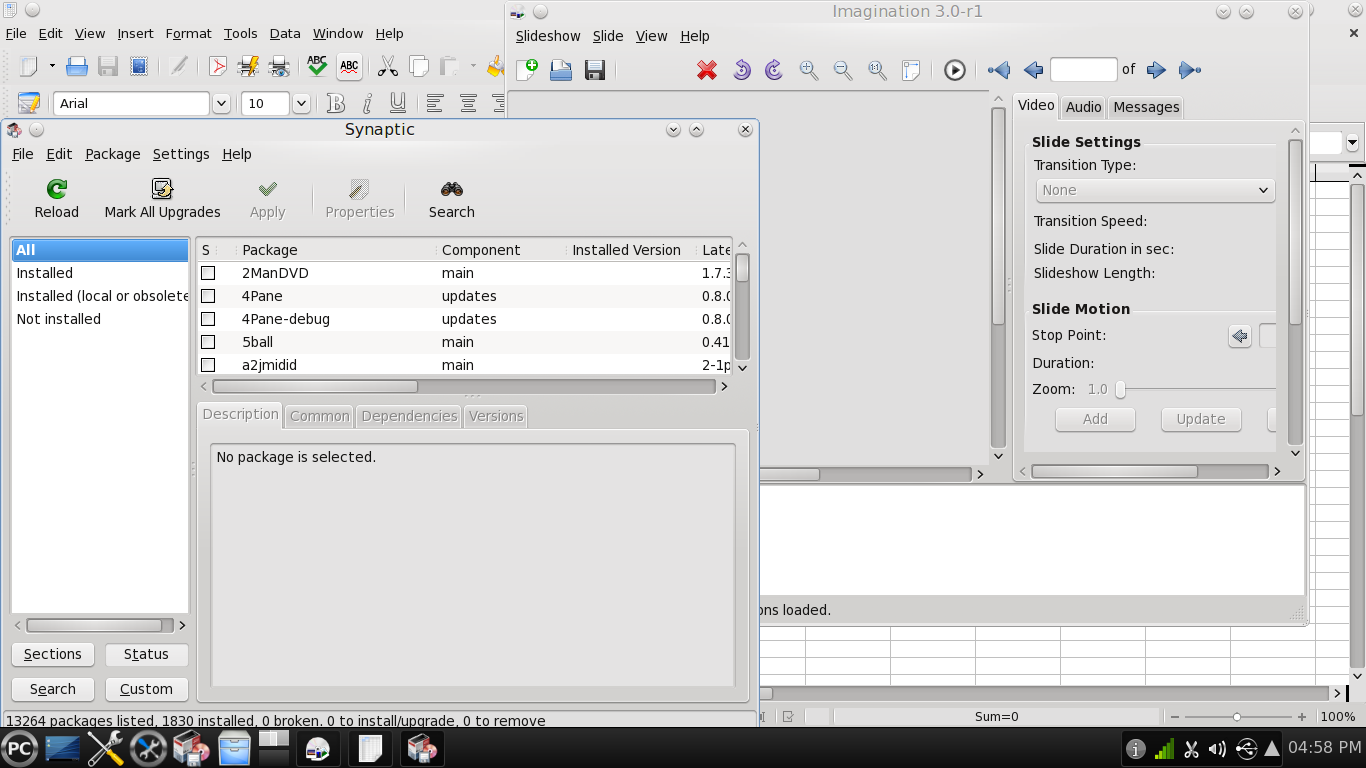Save the slideshow with Imagination's floppy icon

pyautogui.click(x=595, y=70)
